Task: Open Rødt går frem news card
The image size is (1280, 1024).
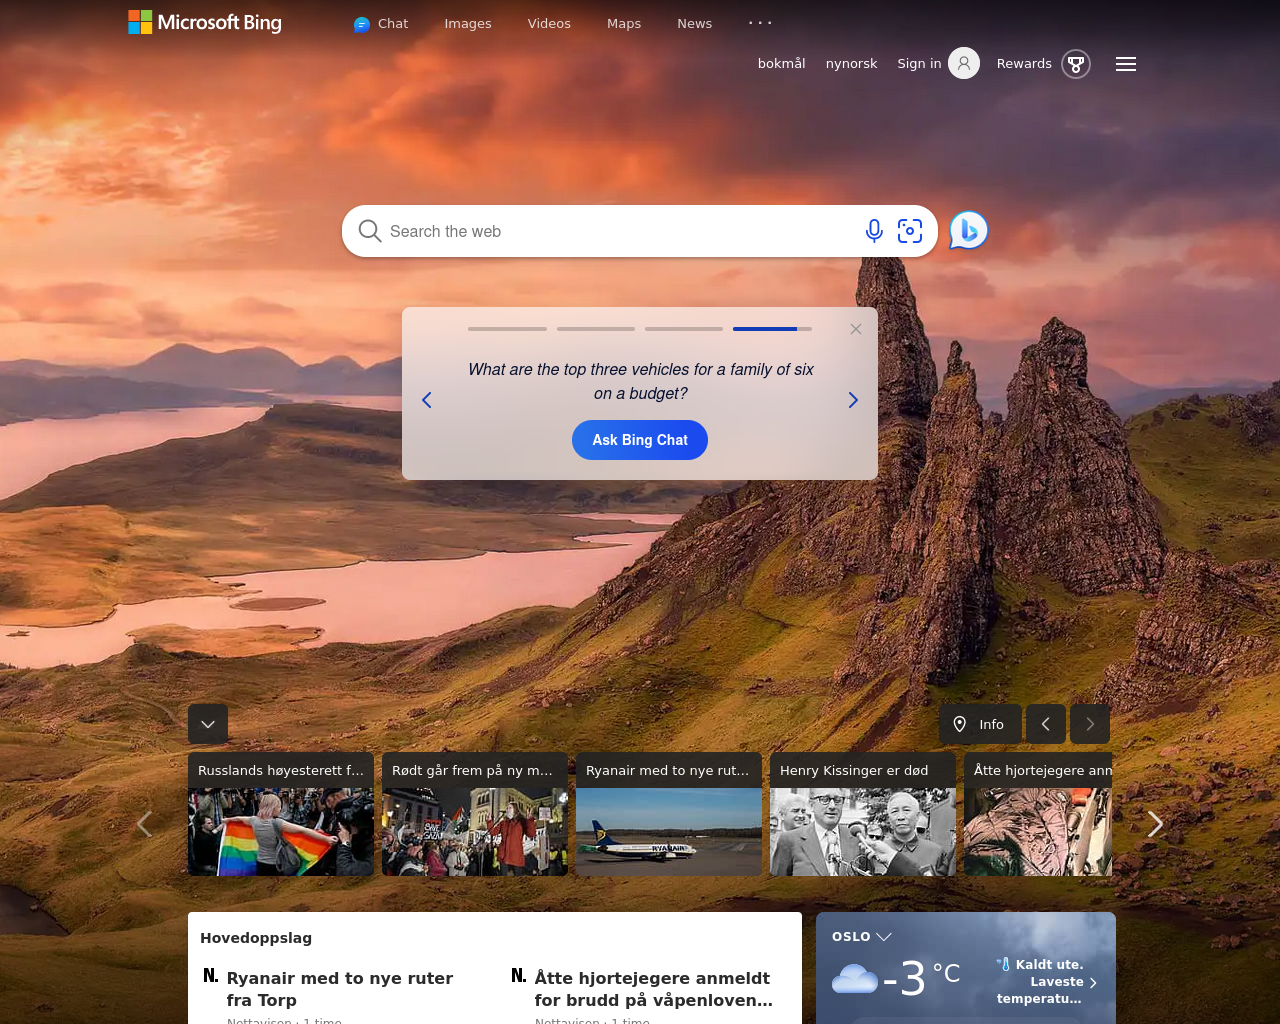Action: pyautogui.click(x=475, y=814)
